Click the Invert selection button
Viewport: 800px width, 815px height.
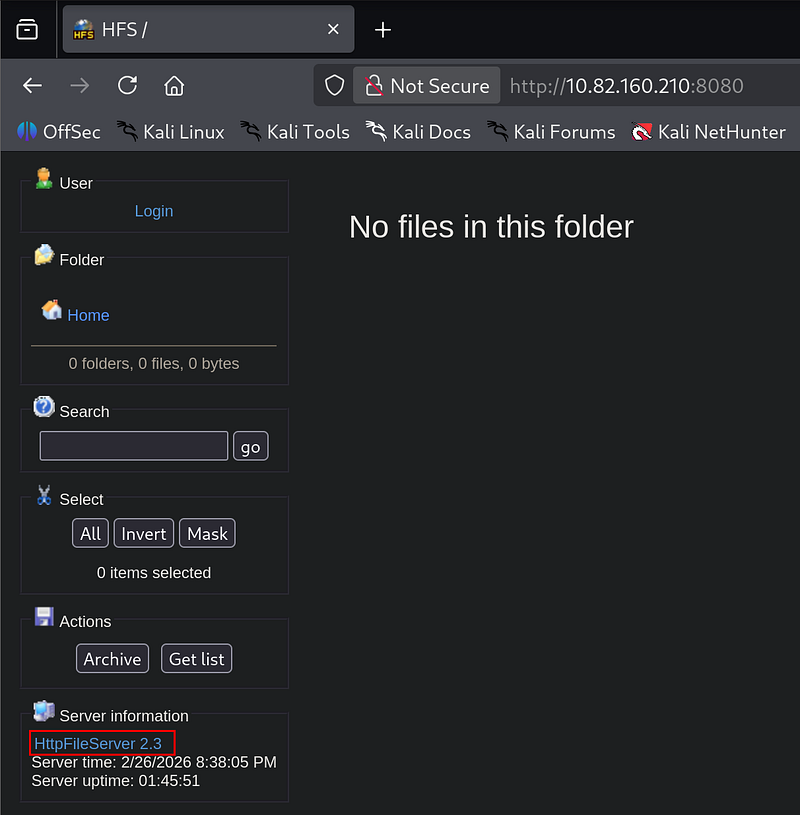point(144,534)
